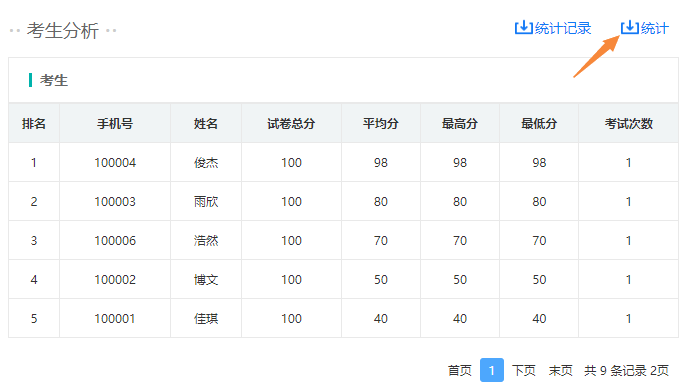Viewport: 690px width, 386px height.
Task: Open the 统计 link text
Action: tap(655, 29)
